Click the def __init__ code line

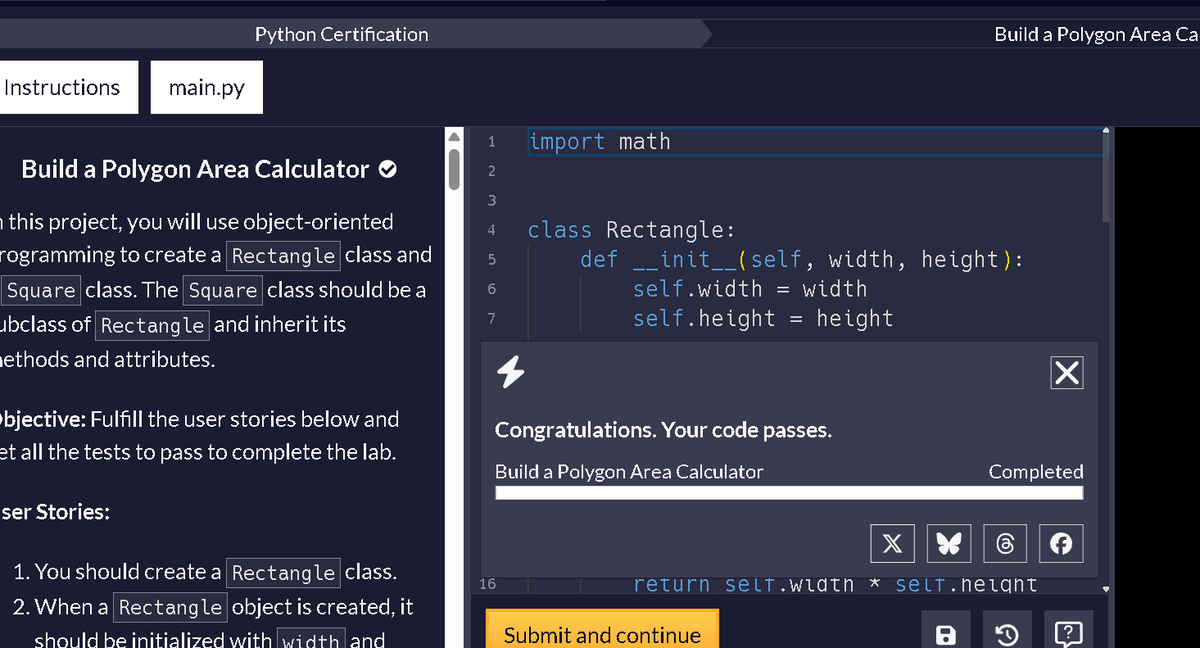tap(802, 260)
